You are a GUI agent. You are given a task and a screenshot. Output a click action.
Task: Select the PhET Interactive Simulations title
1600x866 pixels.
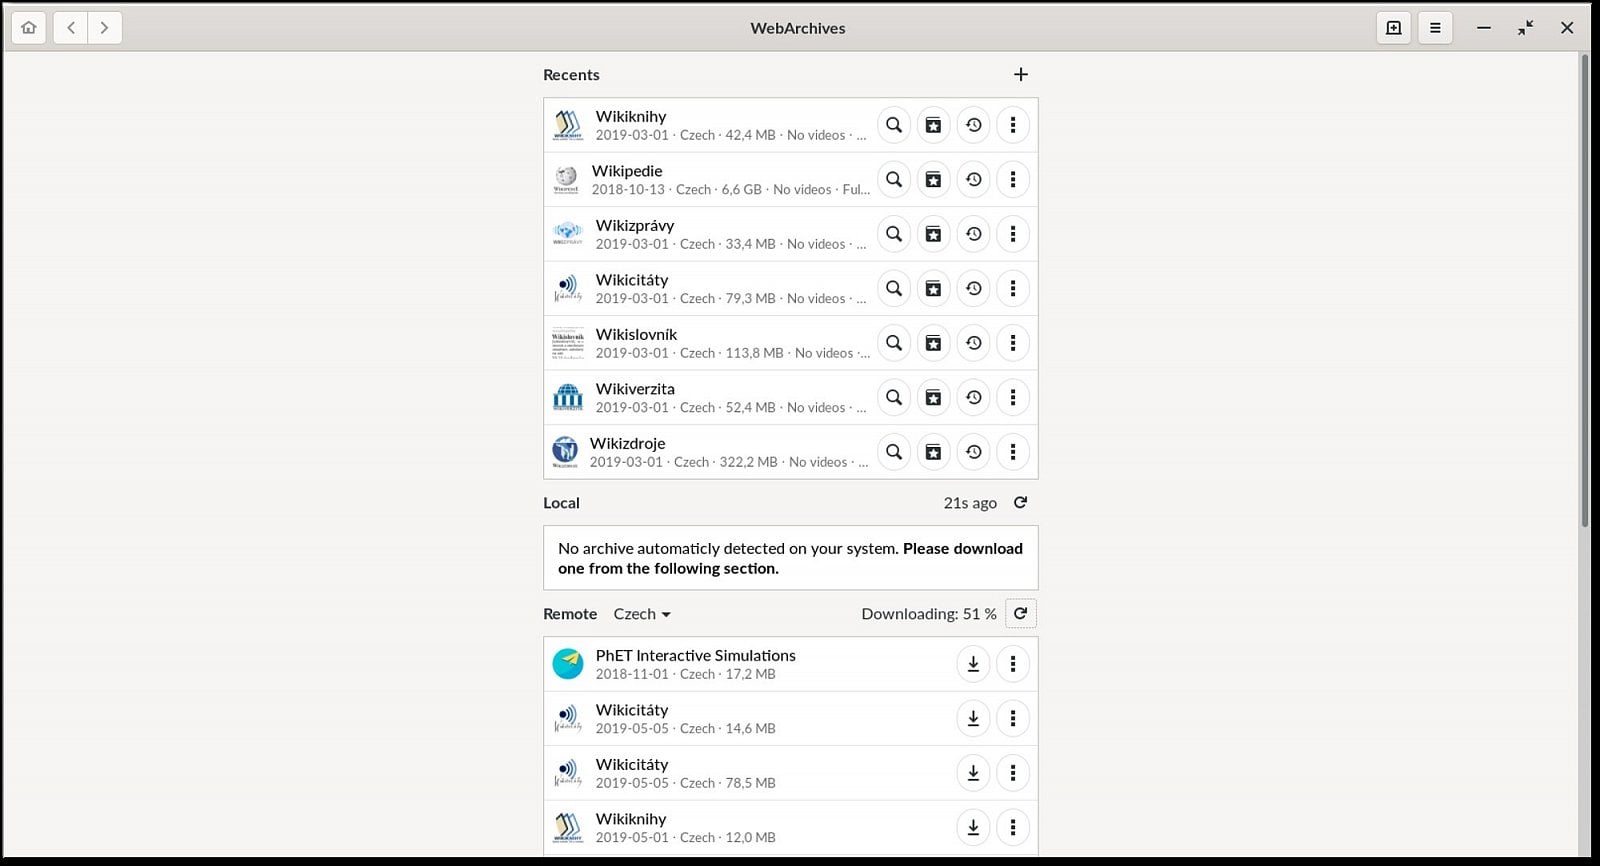pyautogui.click(x=696, y=655)
